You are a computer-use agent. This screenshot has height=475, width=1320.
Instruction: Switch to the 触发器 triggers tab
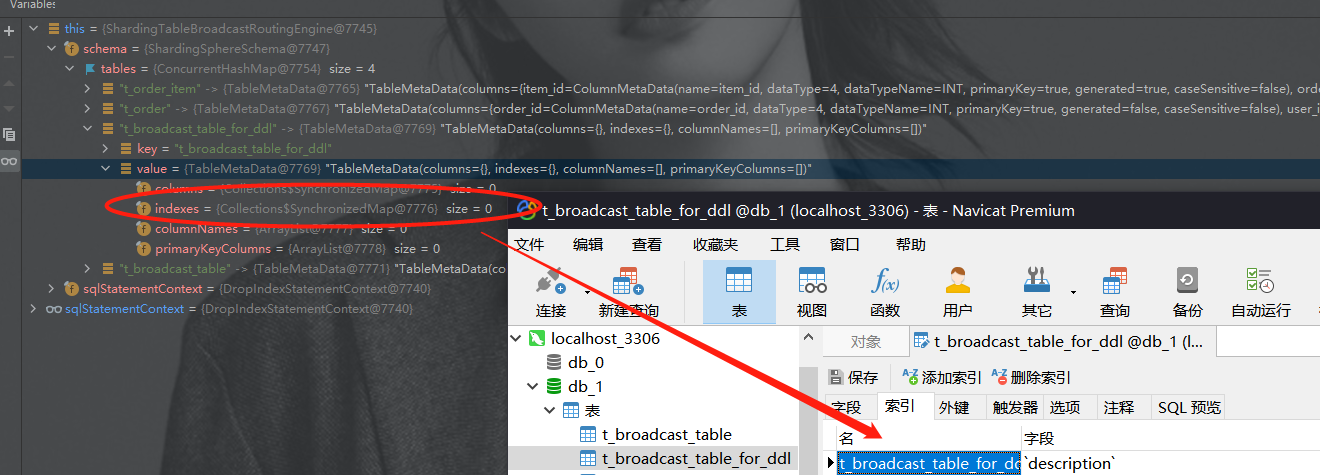pyautogui.click(x=1015, y=407)
